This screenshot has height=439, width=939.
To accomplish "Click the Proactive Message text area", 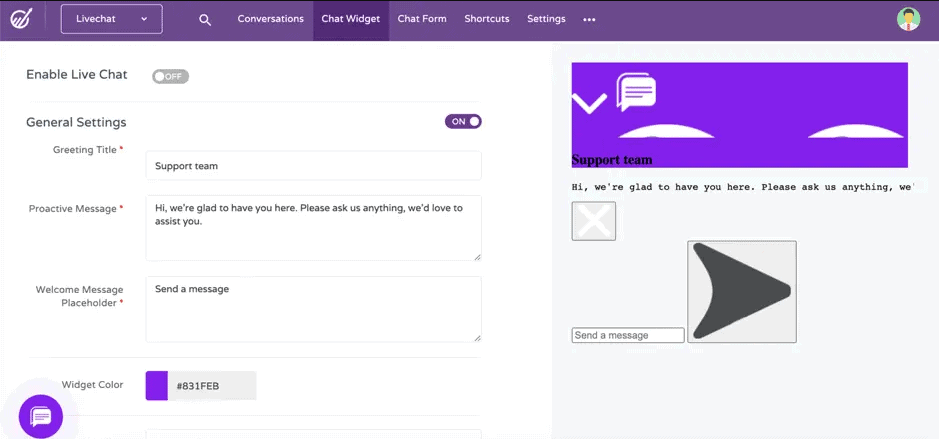I will [313, 228].
